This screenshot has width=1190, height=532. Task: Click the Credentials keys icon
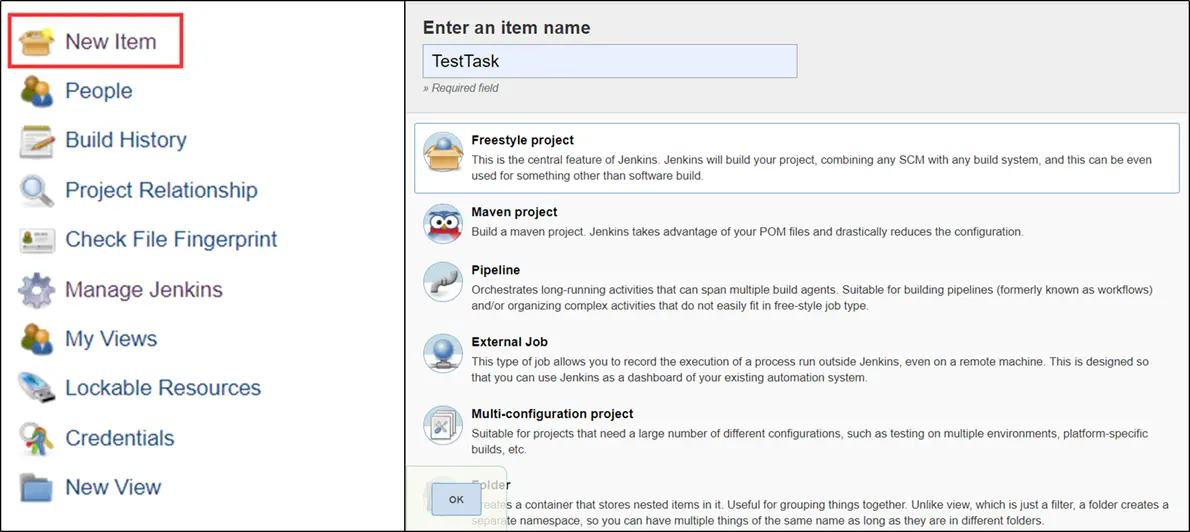(36, 439)
